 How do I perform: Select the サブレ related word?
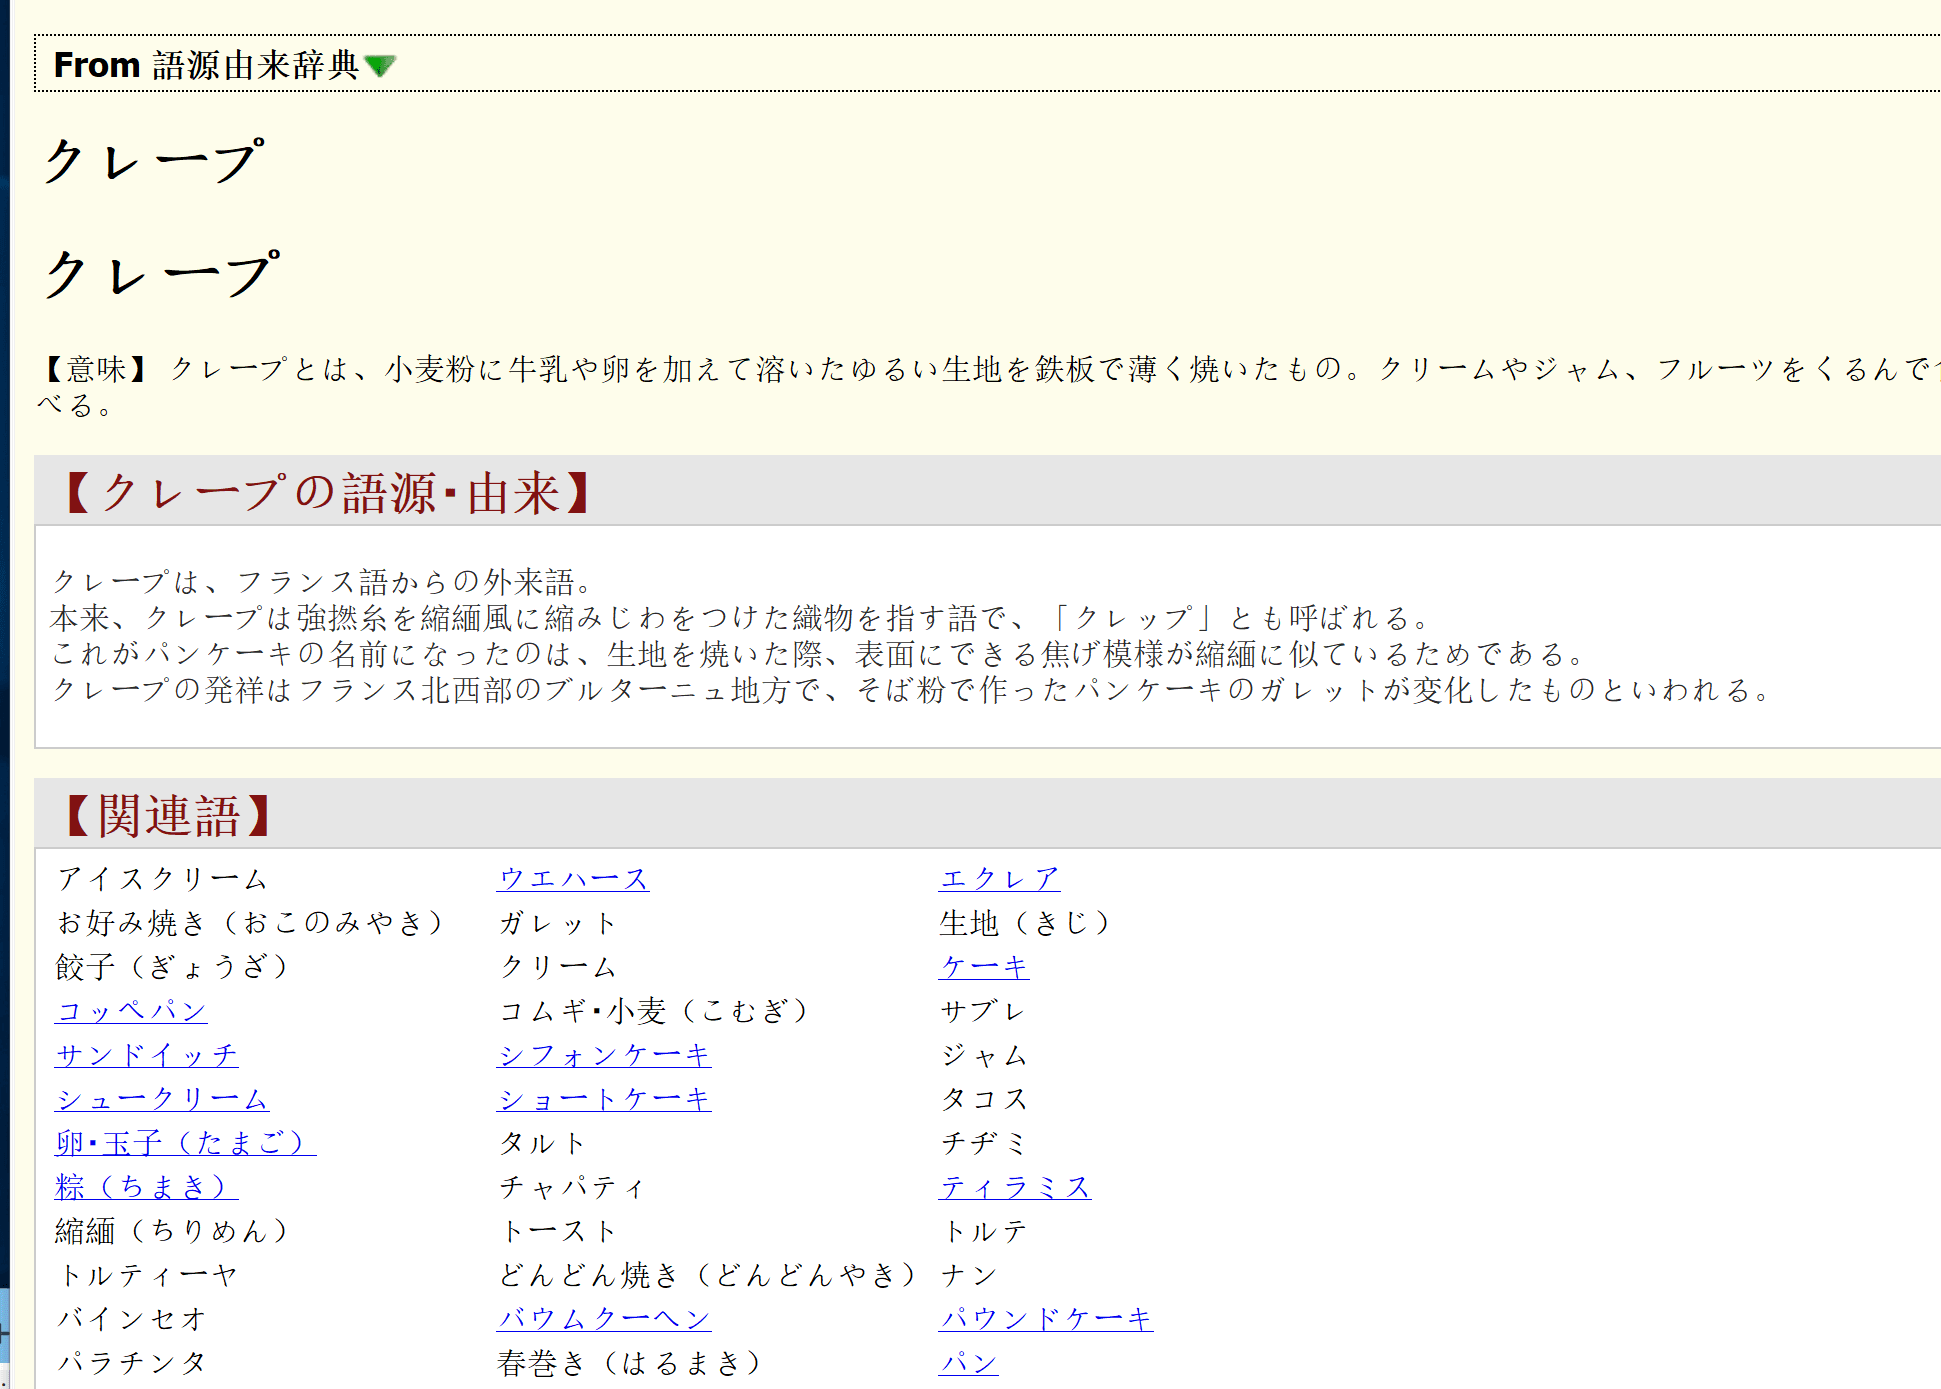[983, 1011]
